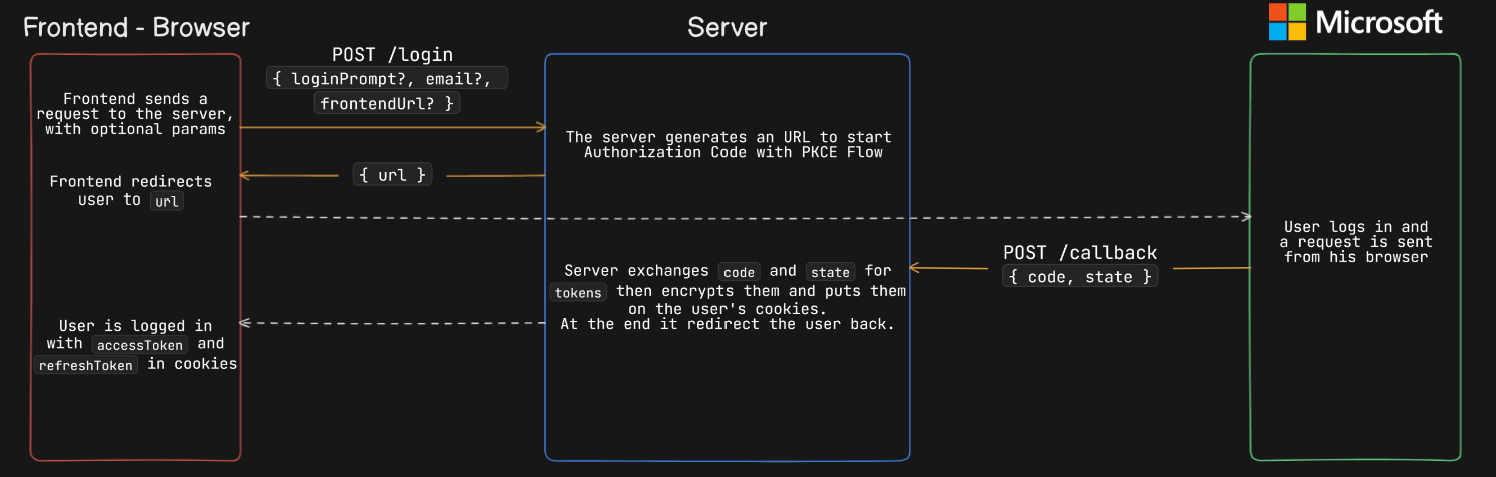Click the '{ url }' response label
Screen dimensions: 1496x477
click(x=392, y=175)
